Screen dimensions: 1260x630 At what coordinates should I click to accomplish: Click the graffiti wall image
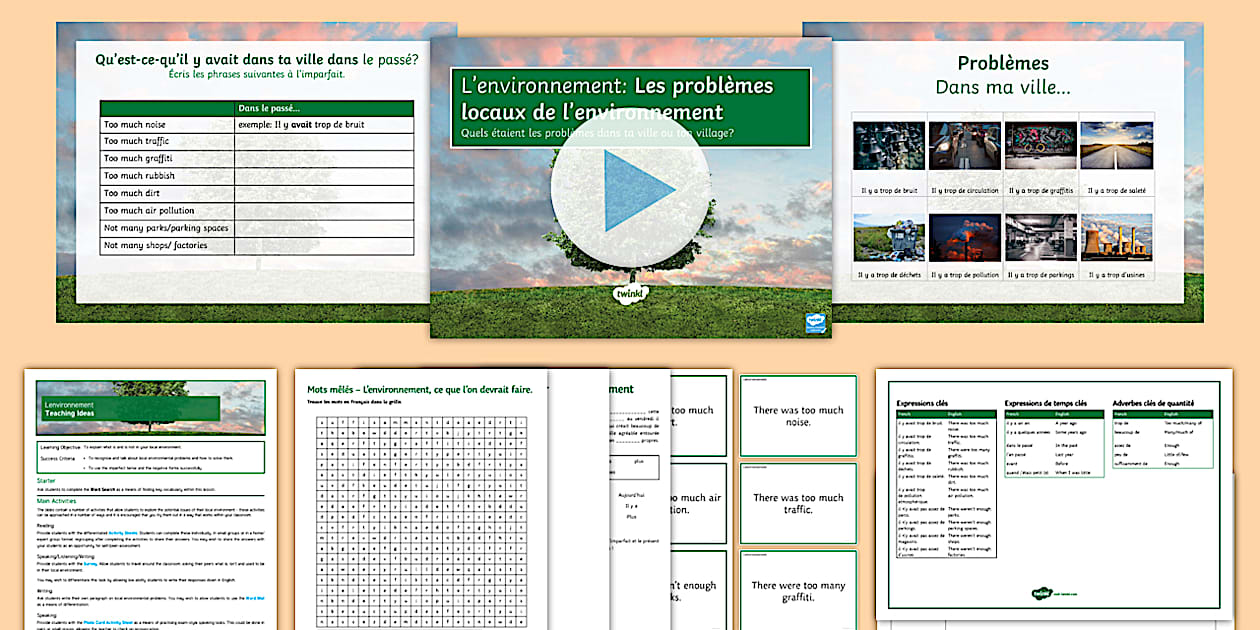pos(1040,146)
